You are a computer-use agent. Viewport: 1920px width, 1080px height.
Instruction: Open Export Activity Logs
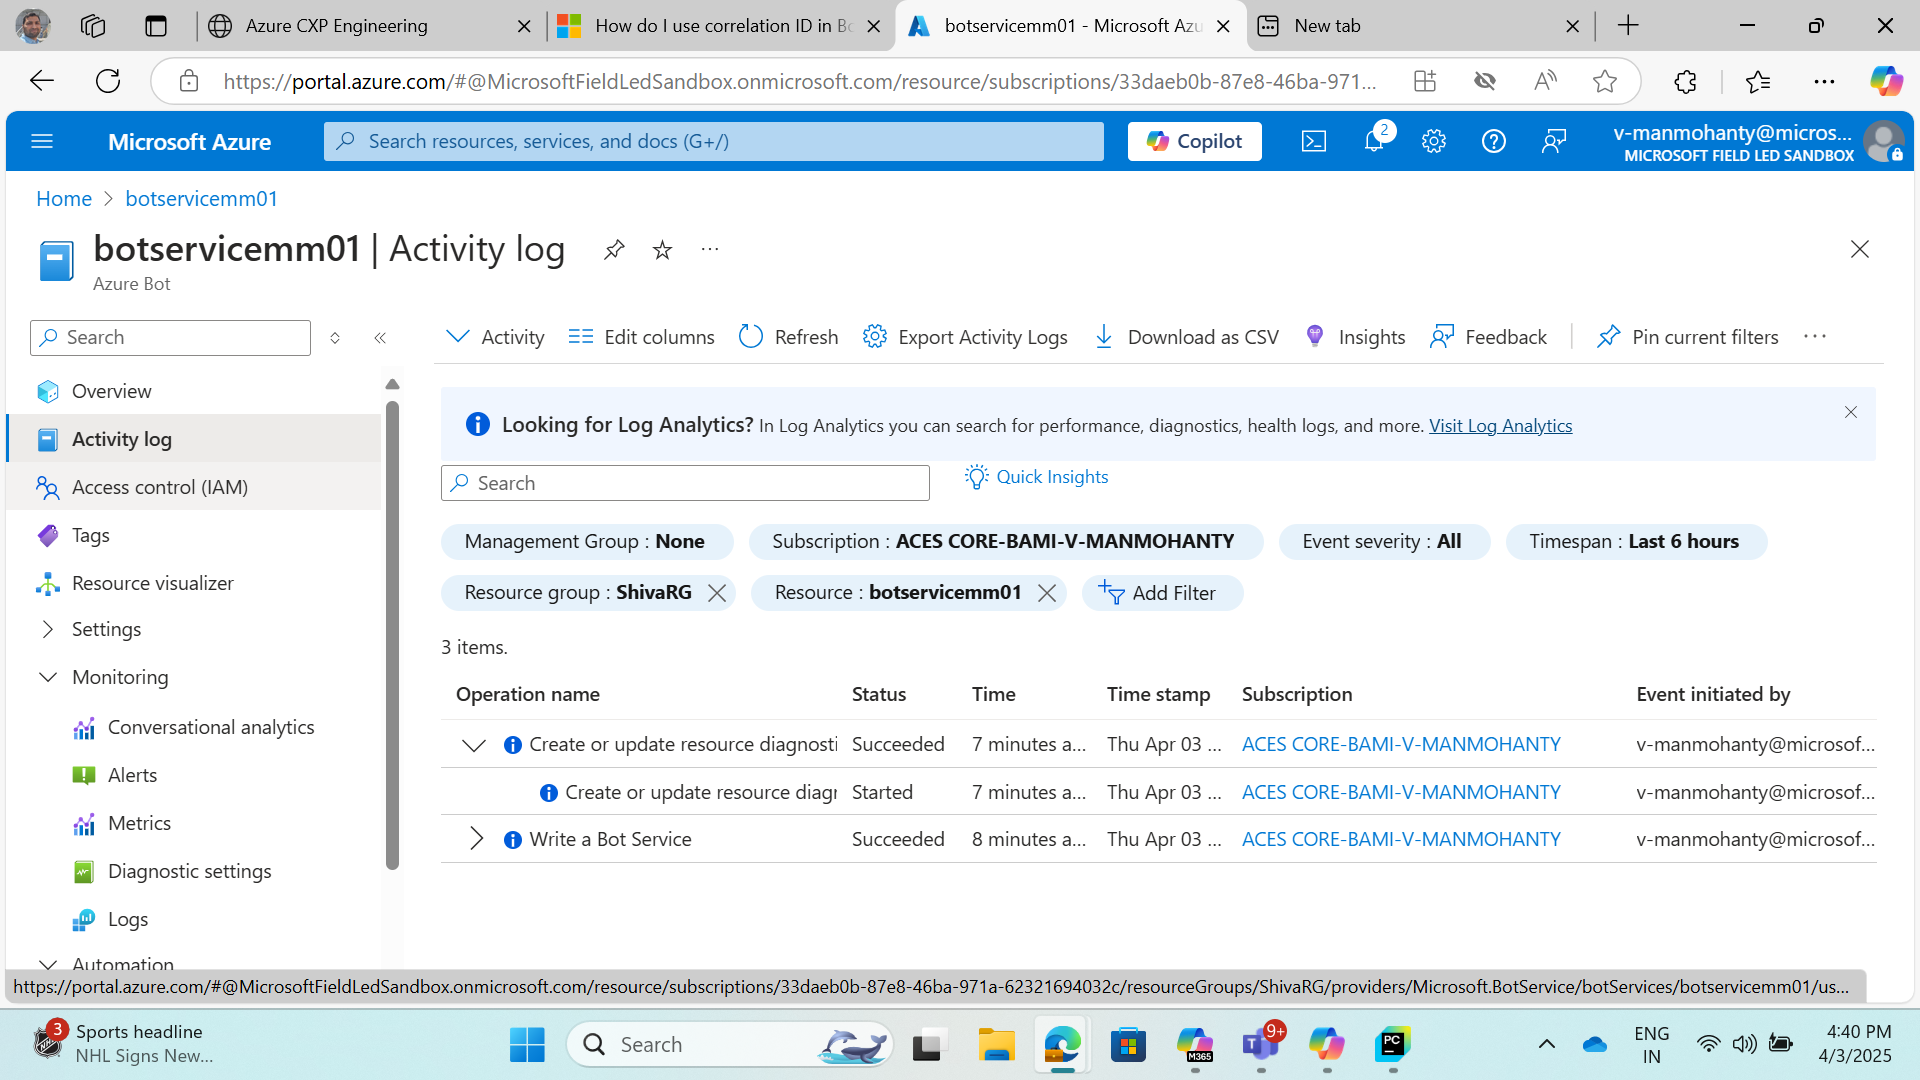(x=965, y=337)
